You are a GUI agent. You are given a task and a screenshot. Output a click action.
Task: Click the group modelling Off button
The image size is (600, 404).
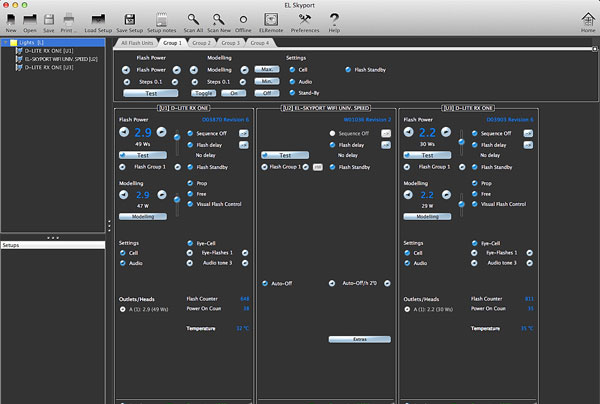click(x=267, y=93)
